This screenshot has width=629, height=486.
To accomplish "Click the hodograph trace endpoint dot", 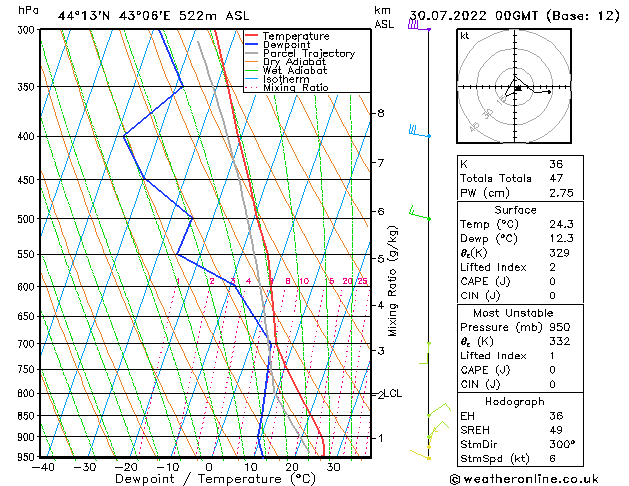I will [549, 92].
